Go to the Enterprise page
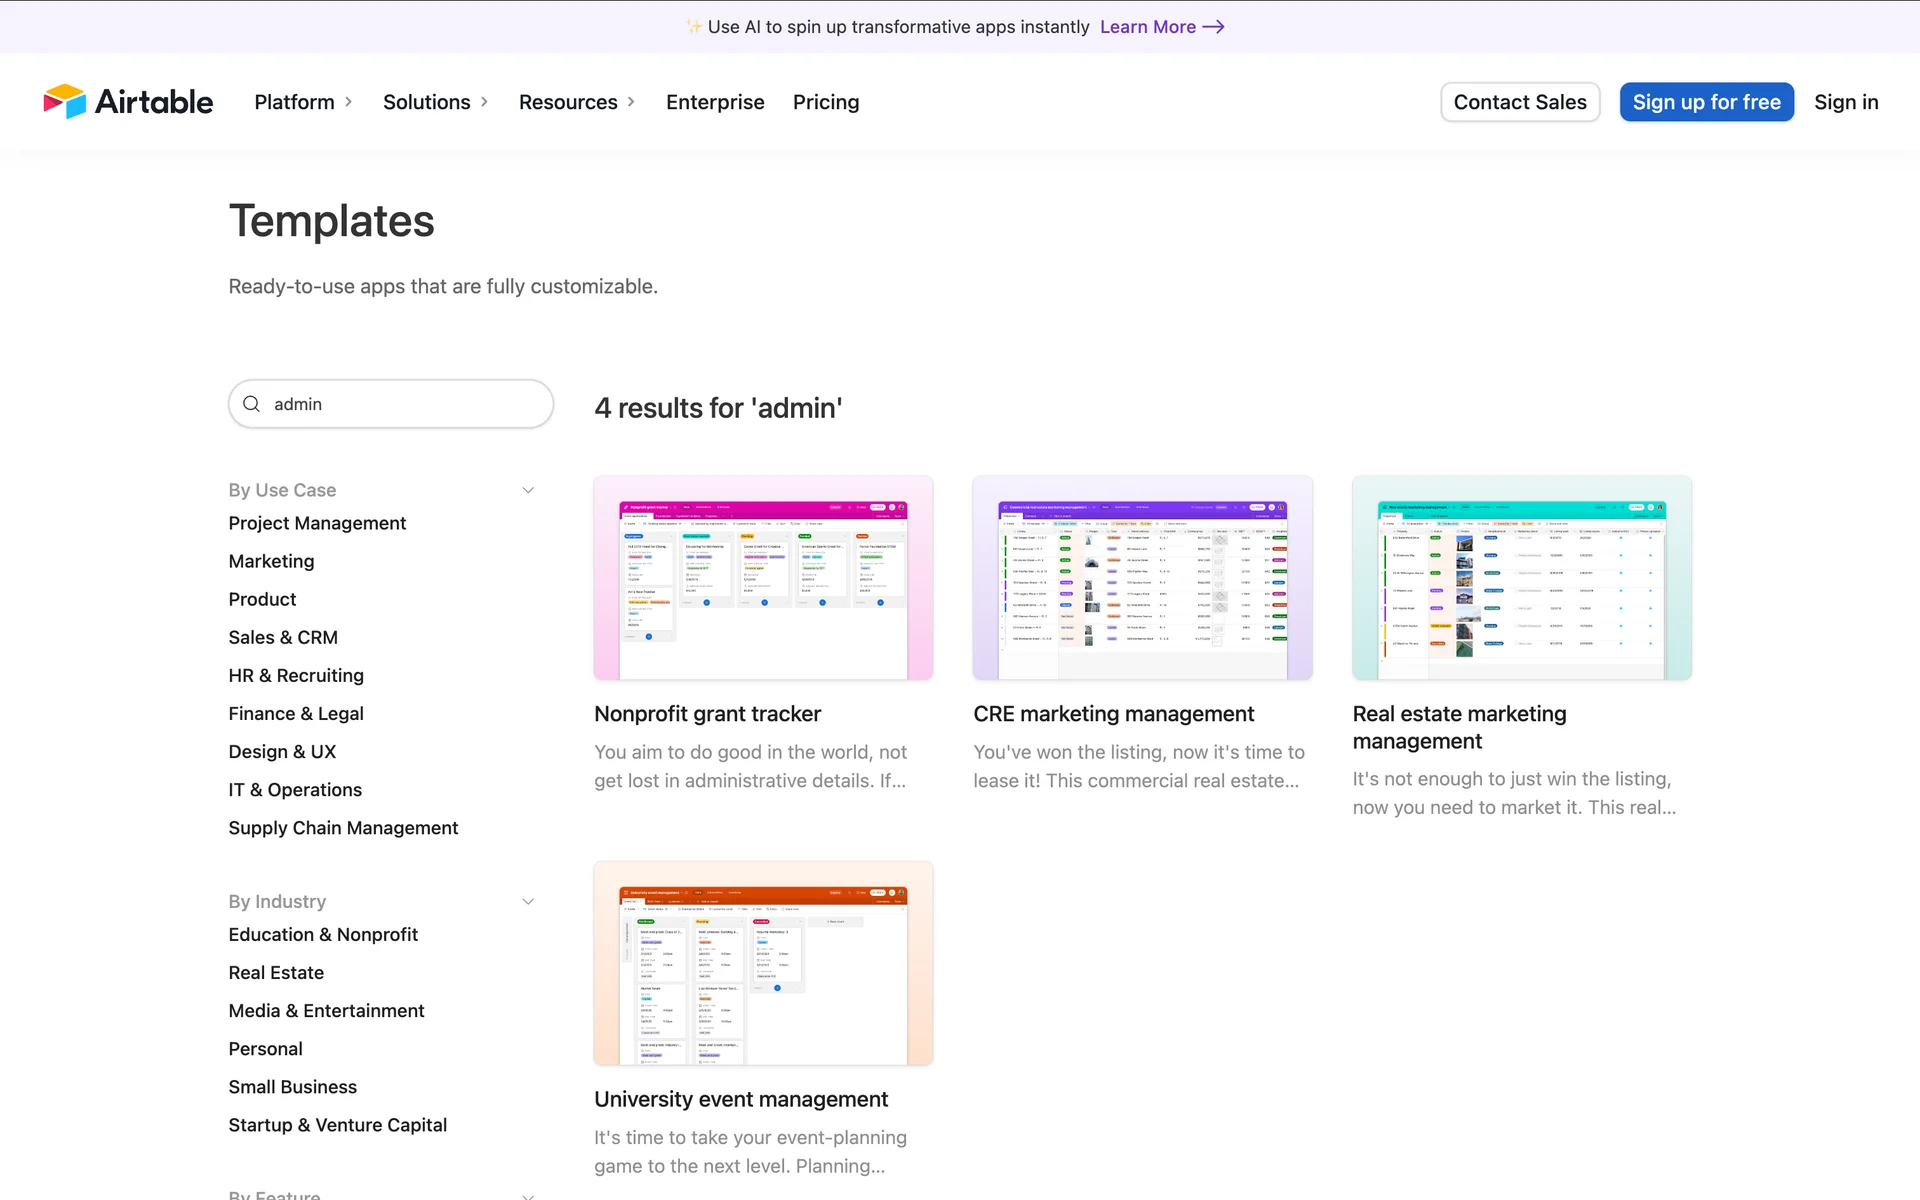 point(715,102)
